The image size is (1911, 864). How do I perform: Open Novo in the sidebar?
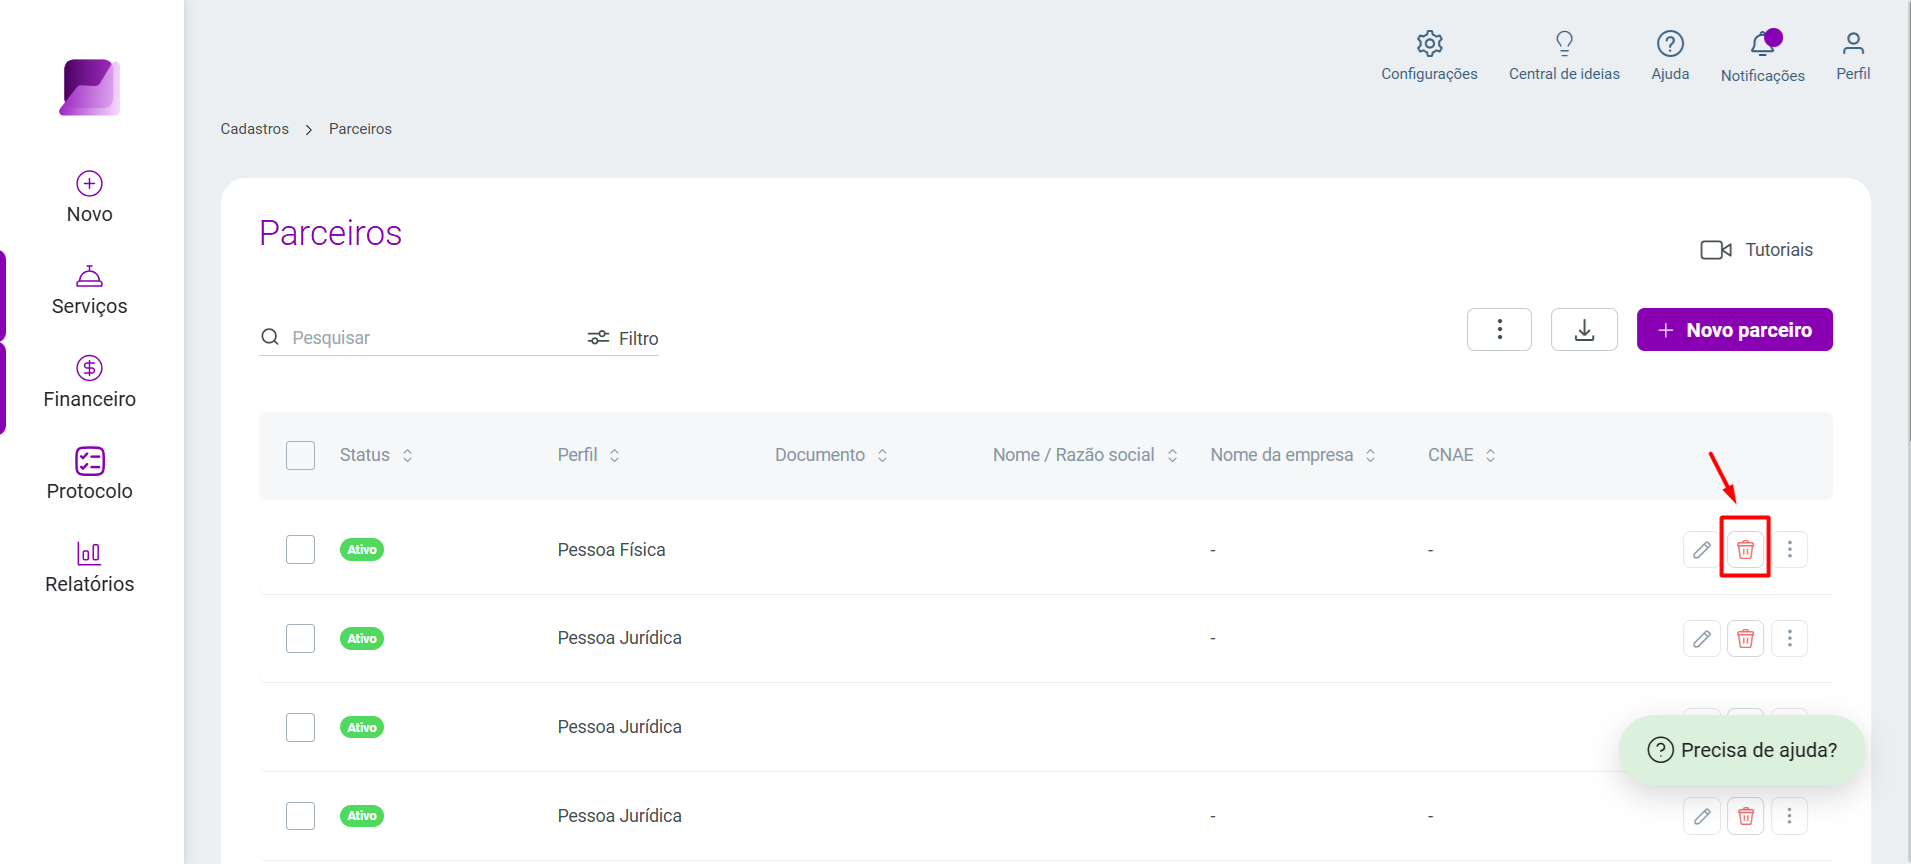[90, 198]
